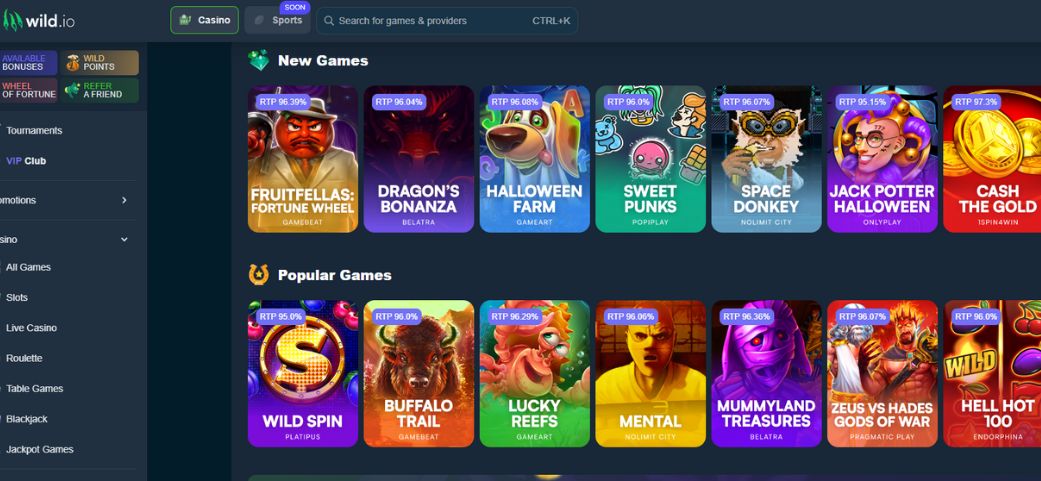Screen dimensions: 1041x481
Task: Select Live Casino in the sidebar
Action: point(31,328)
